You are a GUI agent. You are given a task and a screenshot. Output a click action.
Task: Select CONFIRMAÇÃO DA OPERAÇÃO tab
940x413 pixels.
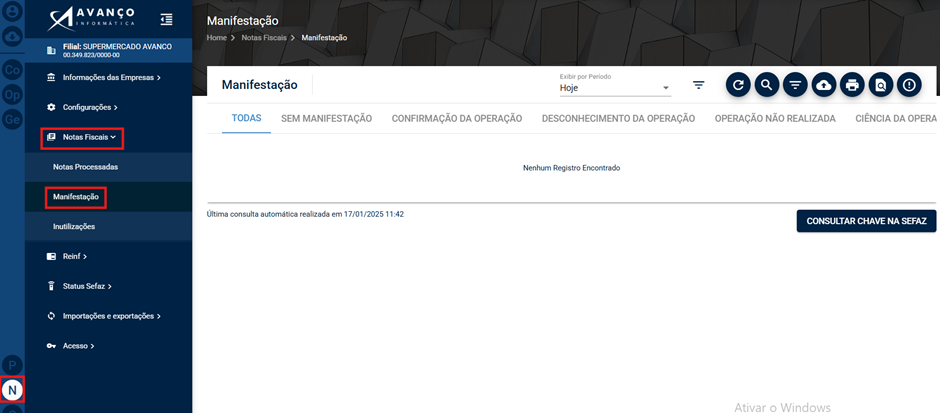click(457, 119)
